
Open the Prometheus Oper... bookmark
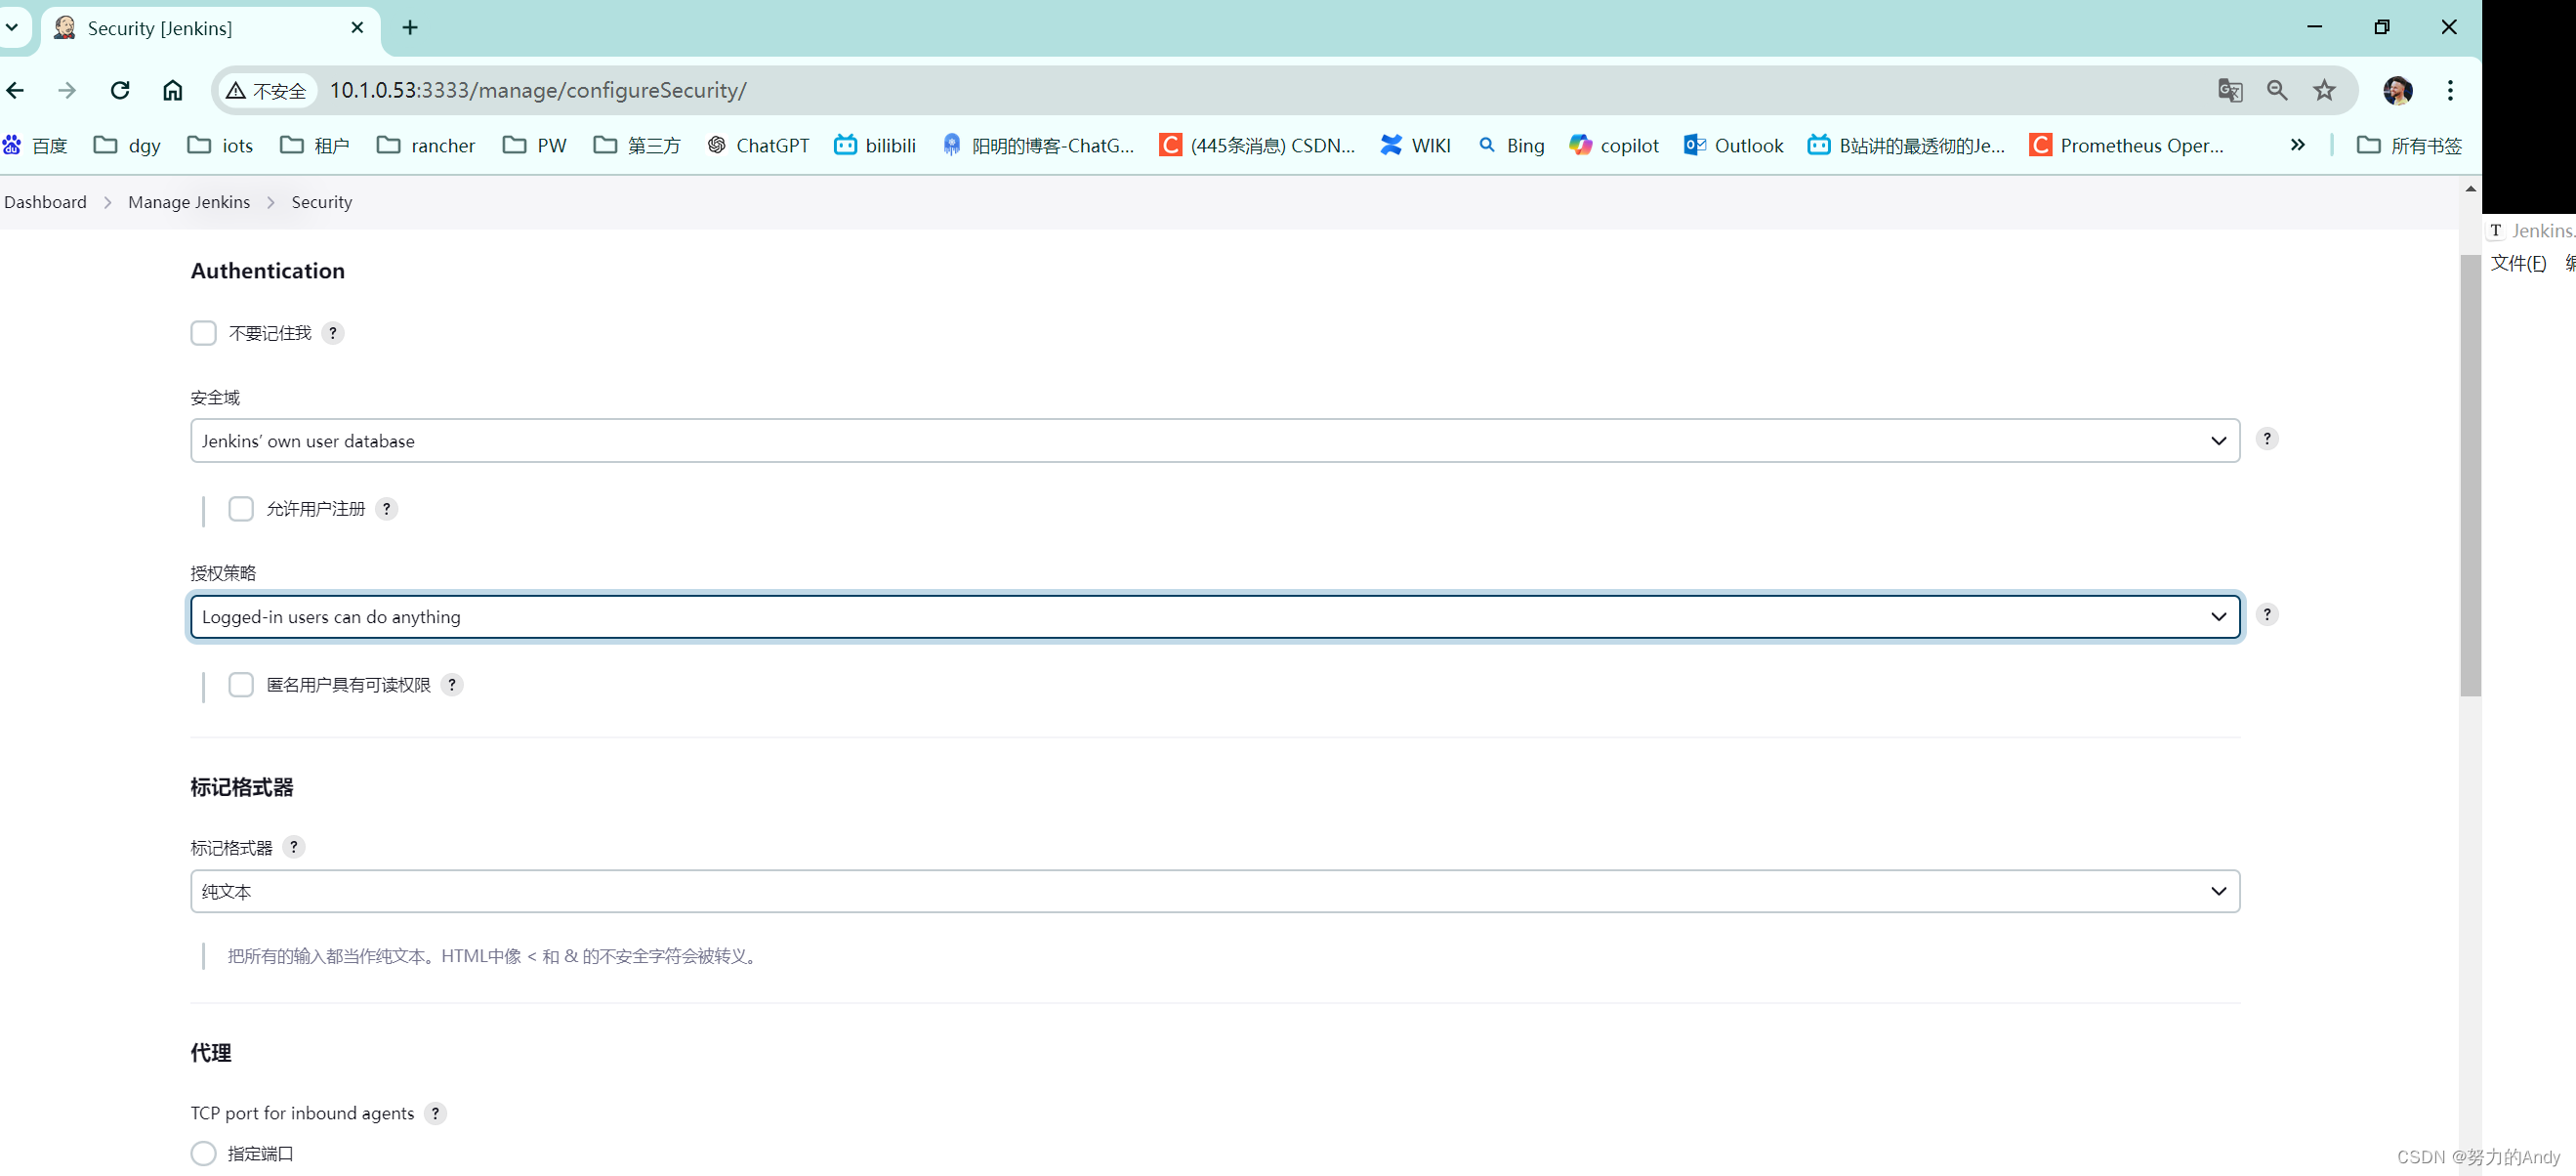click(2127, 146)
